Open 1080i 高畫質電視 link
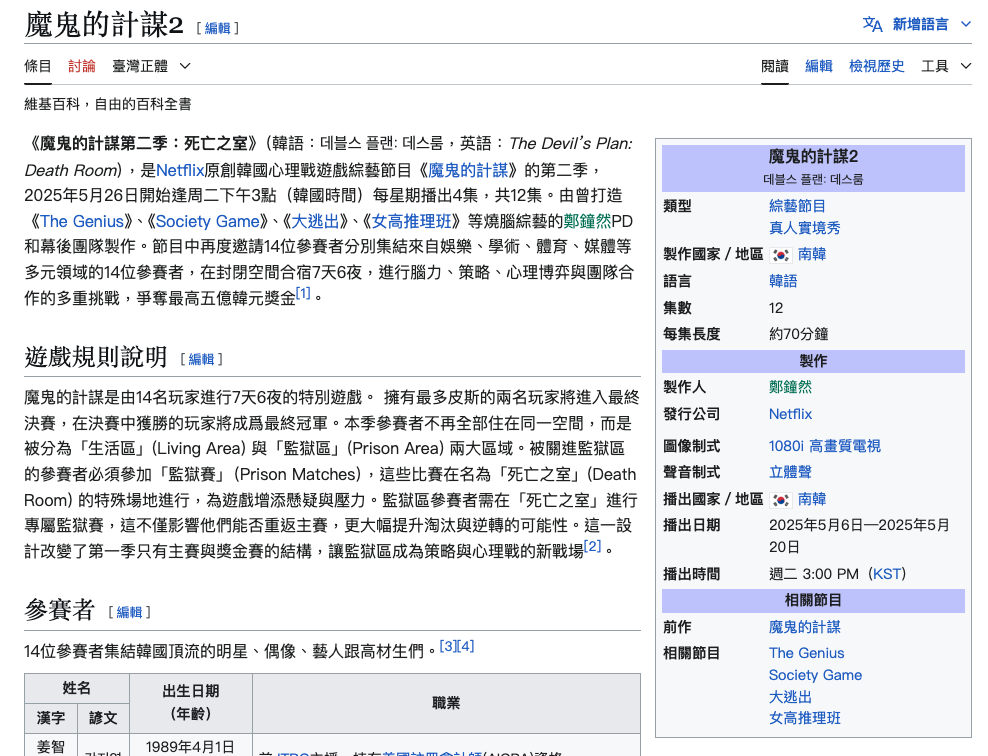988x756 pixels. [825, 446]
